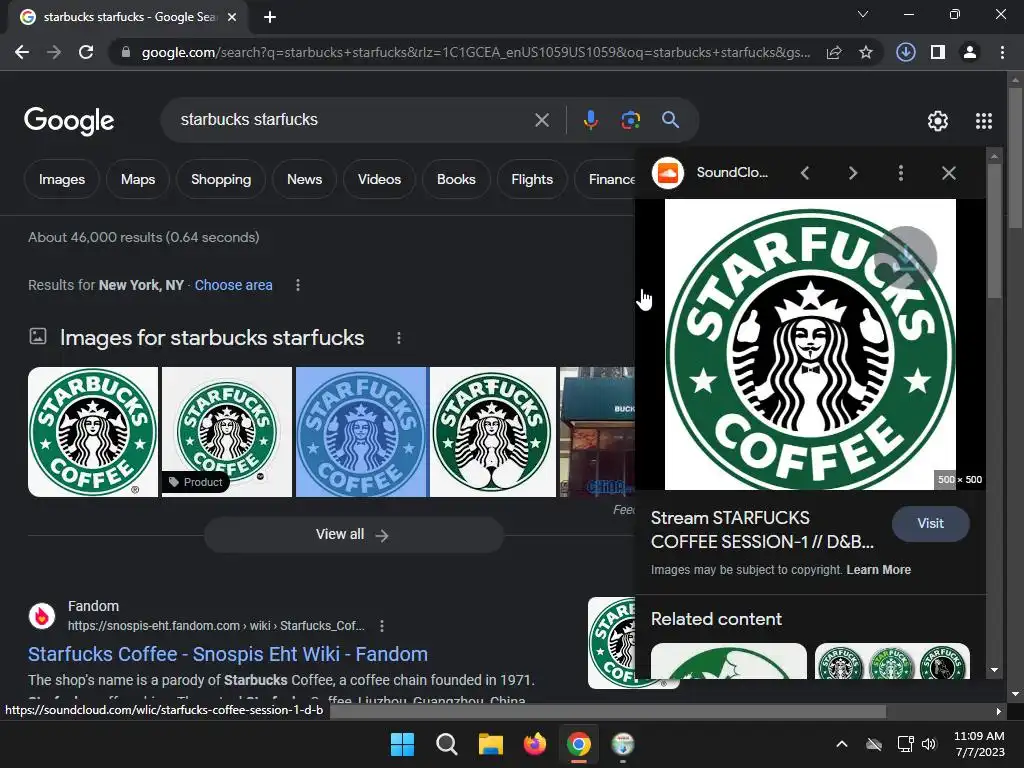
Task: Open the Chrome three-dot menu
Action: pos(1002,52)
